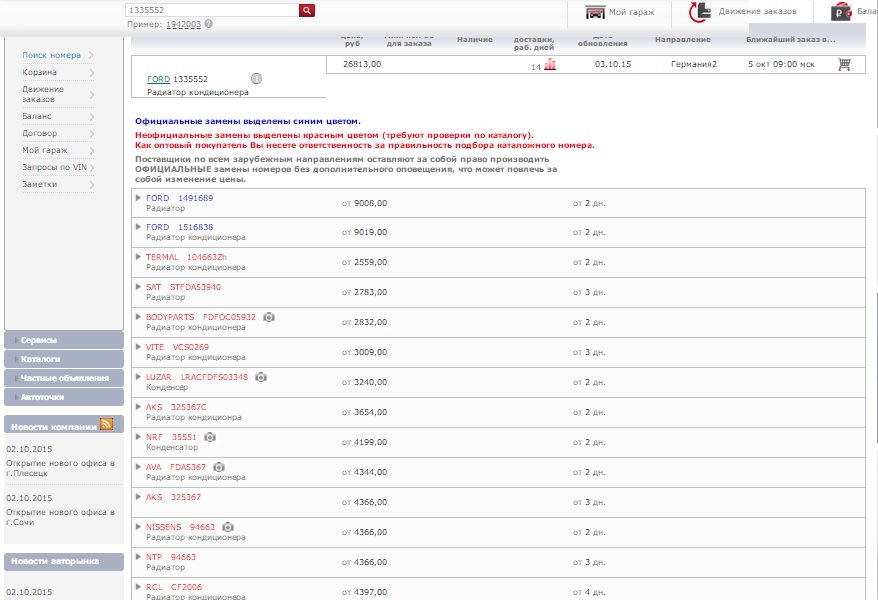Viewport: 878px width, 600px height.
Task: Click price 26813,00 for FORD 1335552
Action: [x=362, y=64]
